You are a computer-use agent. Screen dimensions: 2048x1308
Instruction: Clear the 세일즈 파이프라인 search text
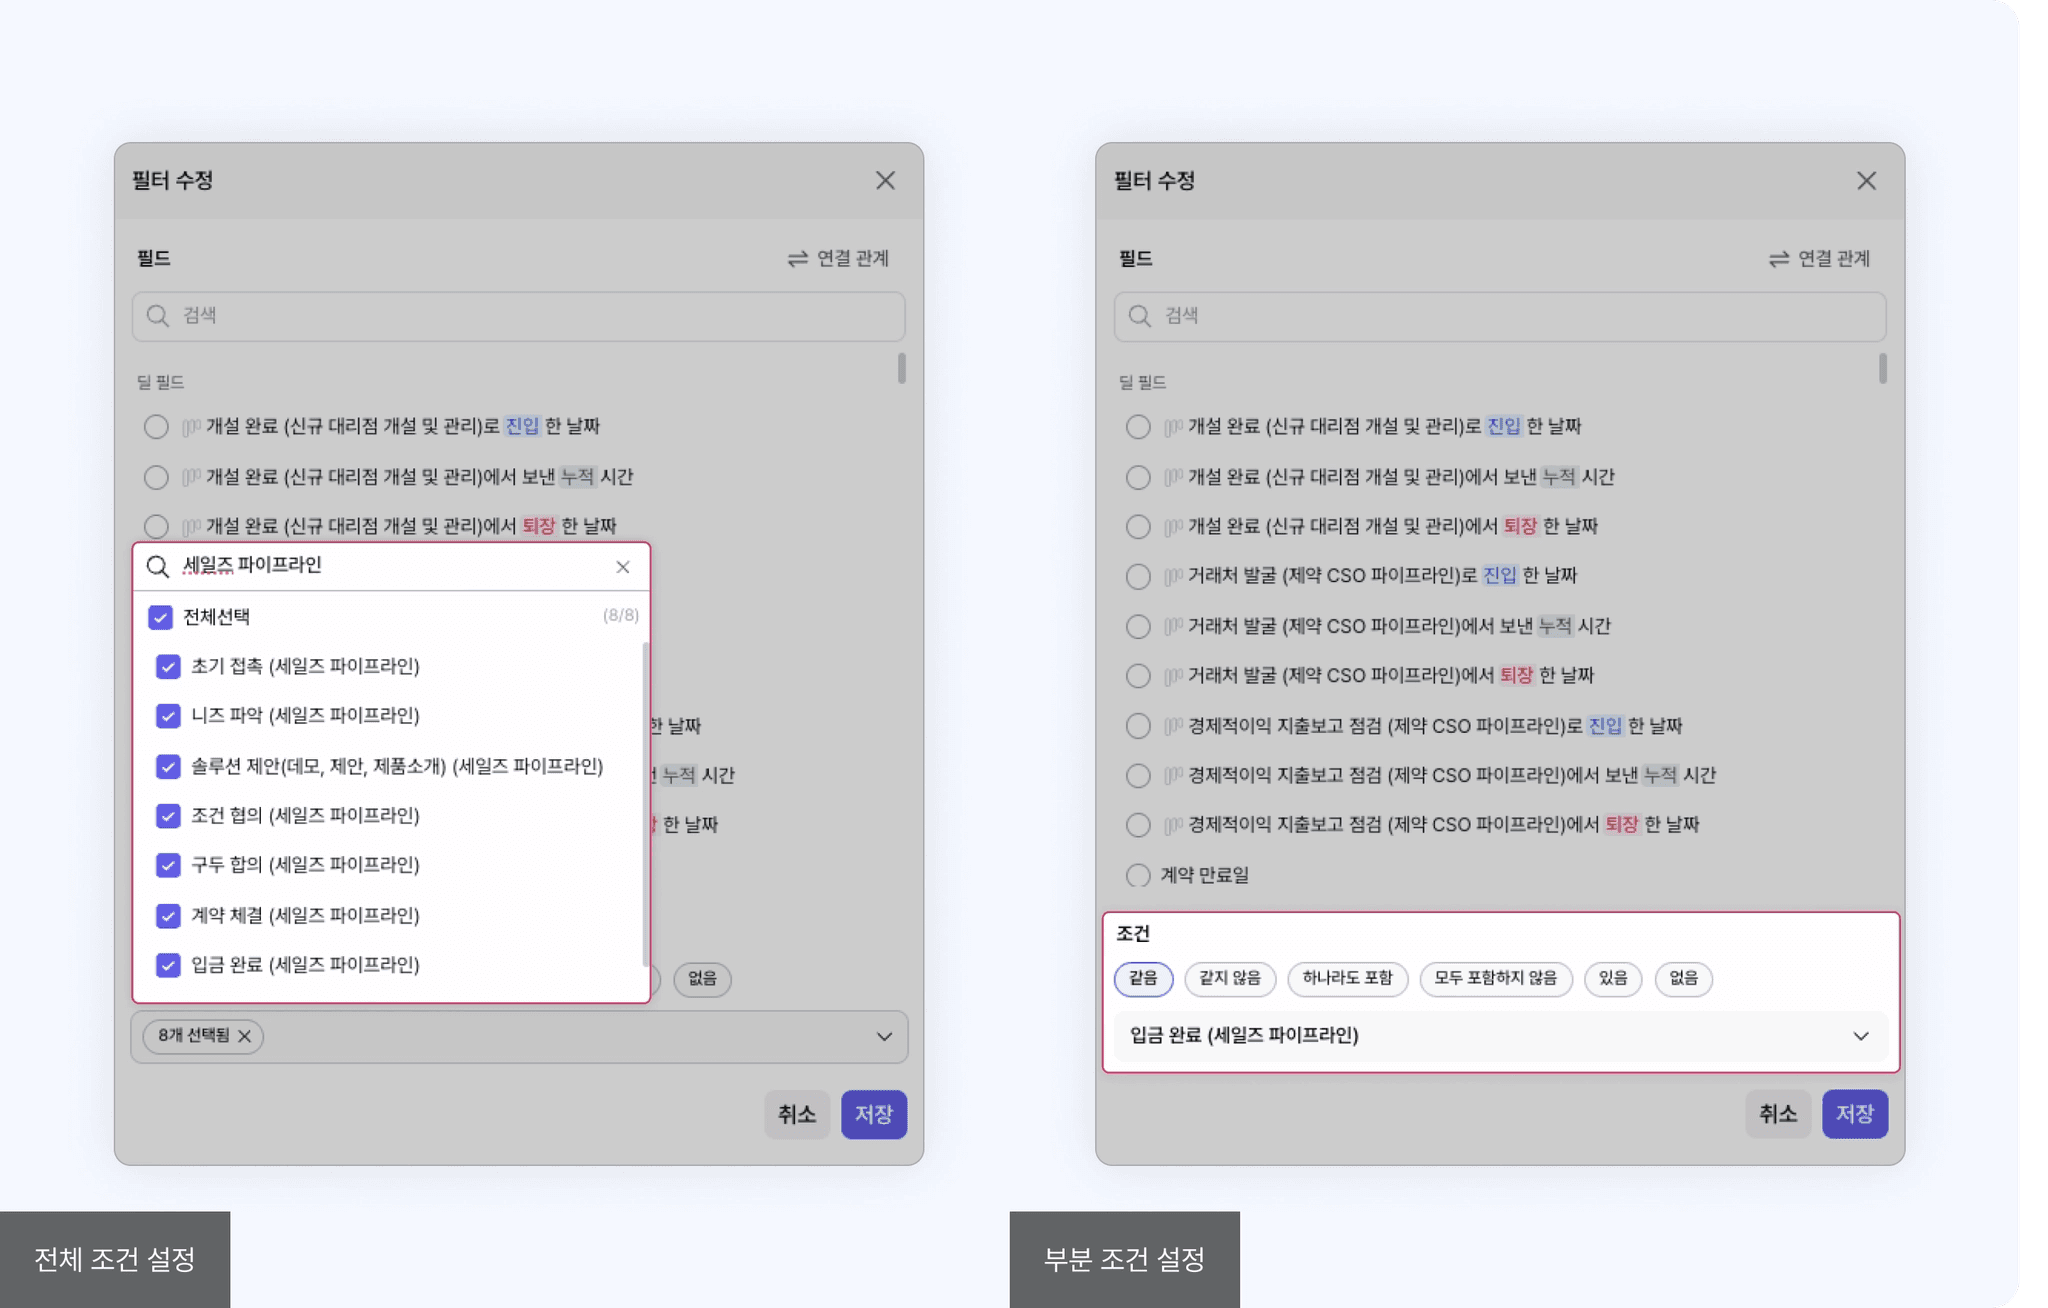pos(622,567)
